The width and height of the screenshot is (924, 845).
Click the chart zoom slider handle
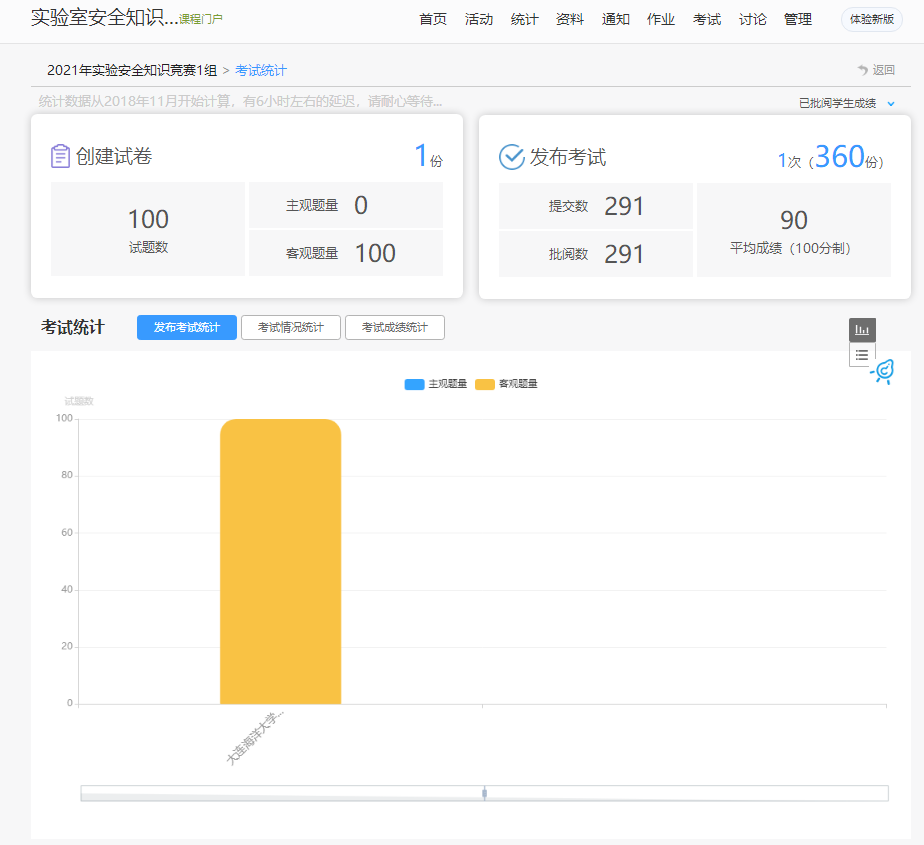484,793
